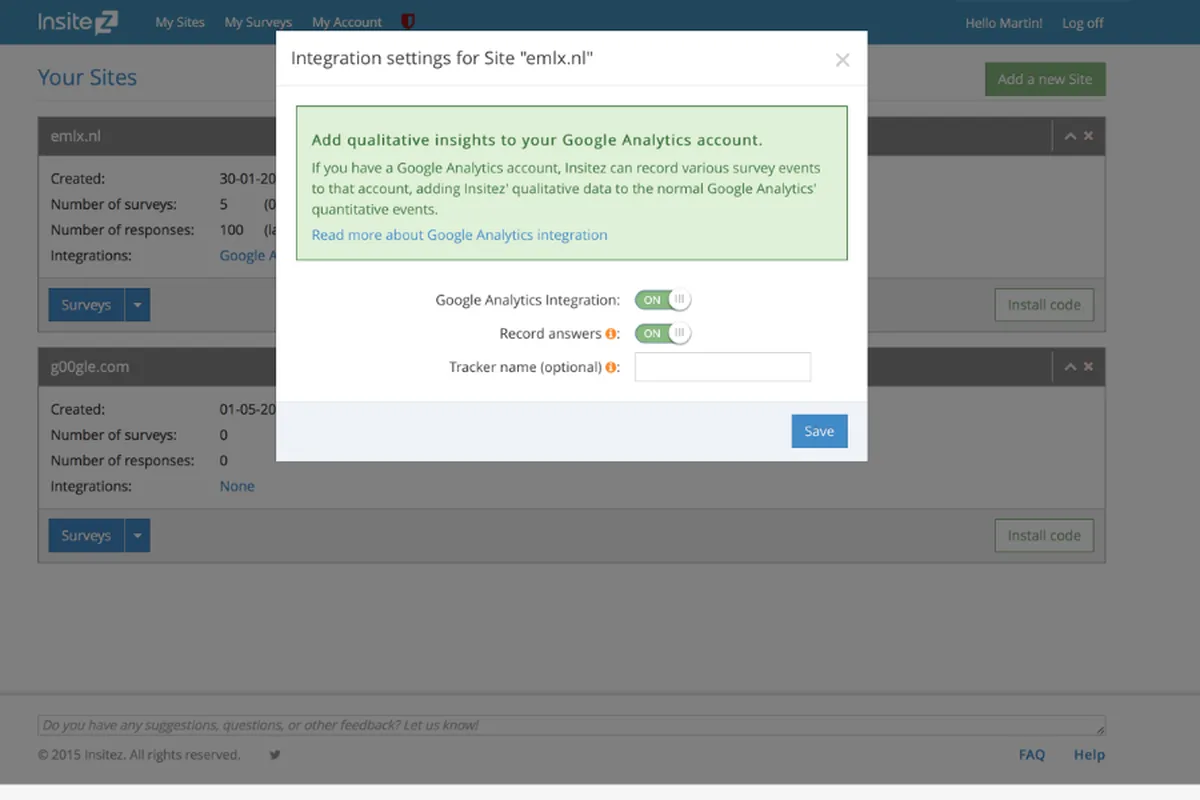Turn off the Record answers switch
1200x800 pixels.
tap(662, 333)
